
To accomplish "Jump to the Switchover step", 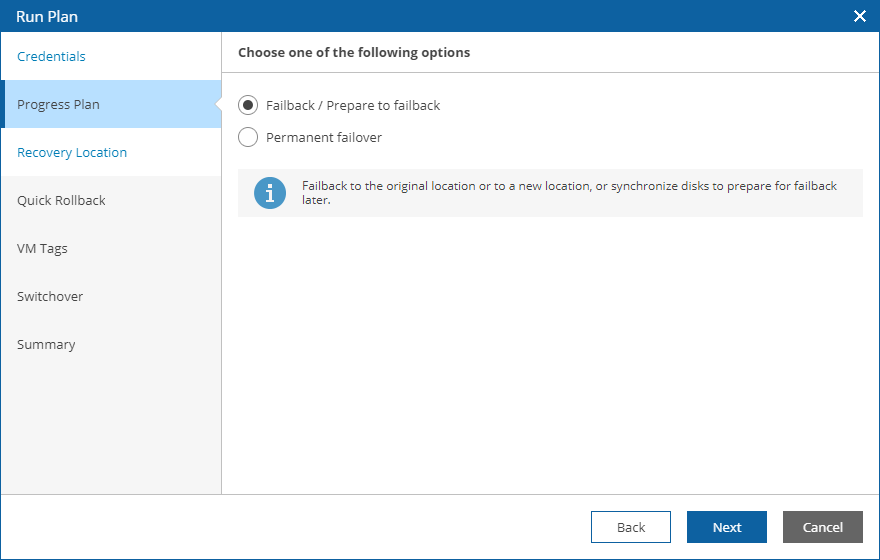I will (50, 296).
